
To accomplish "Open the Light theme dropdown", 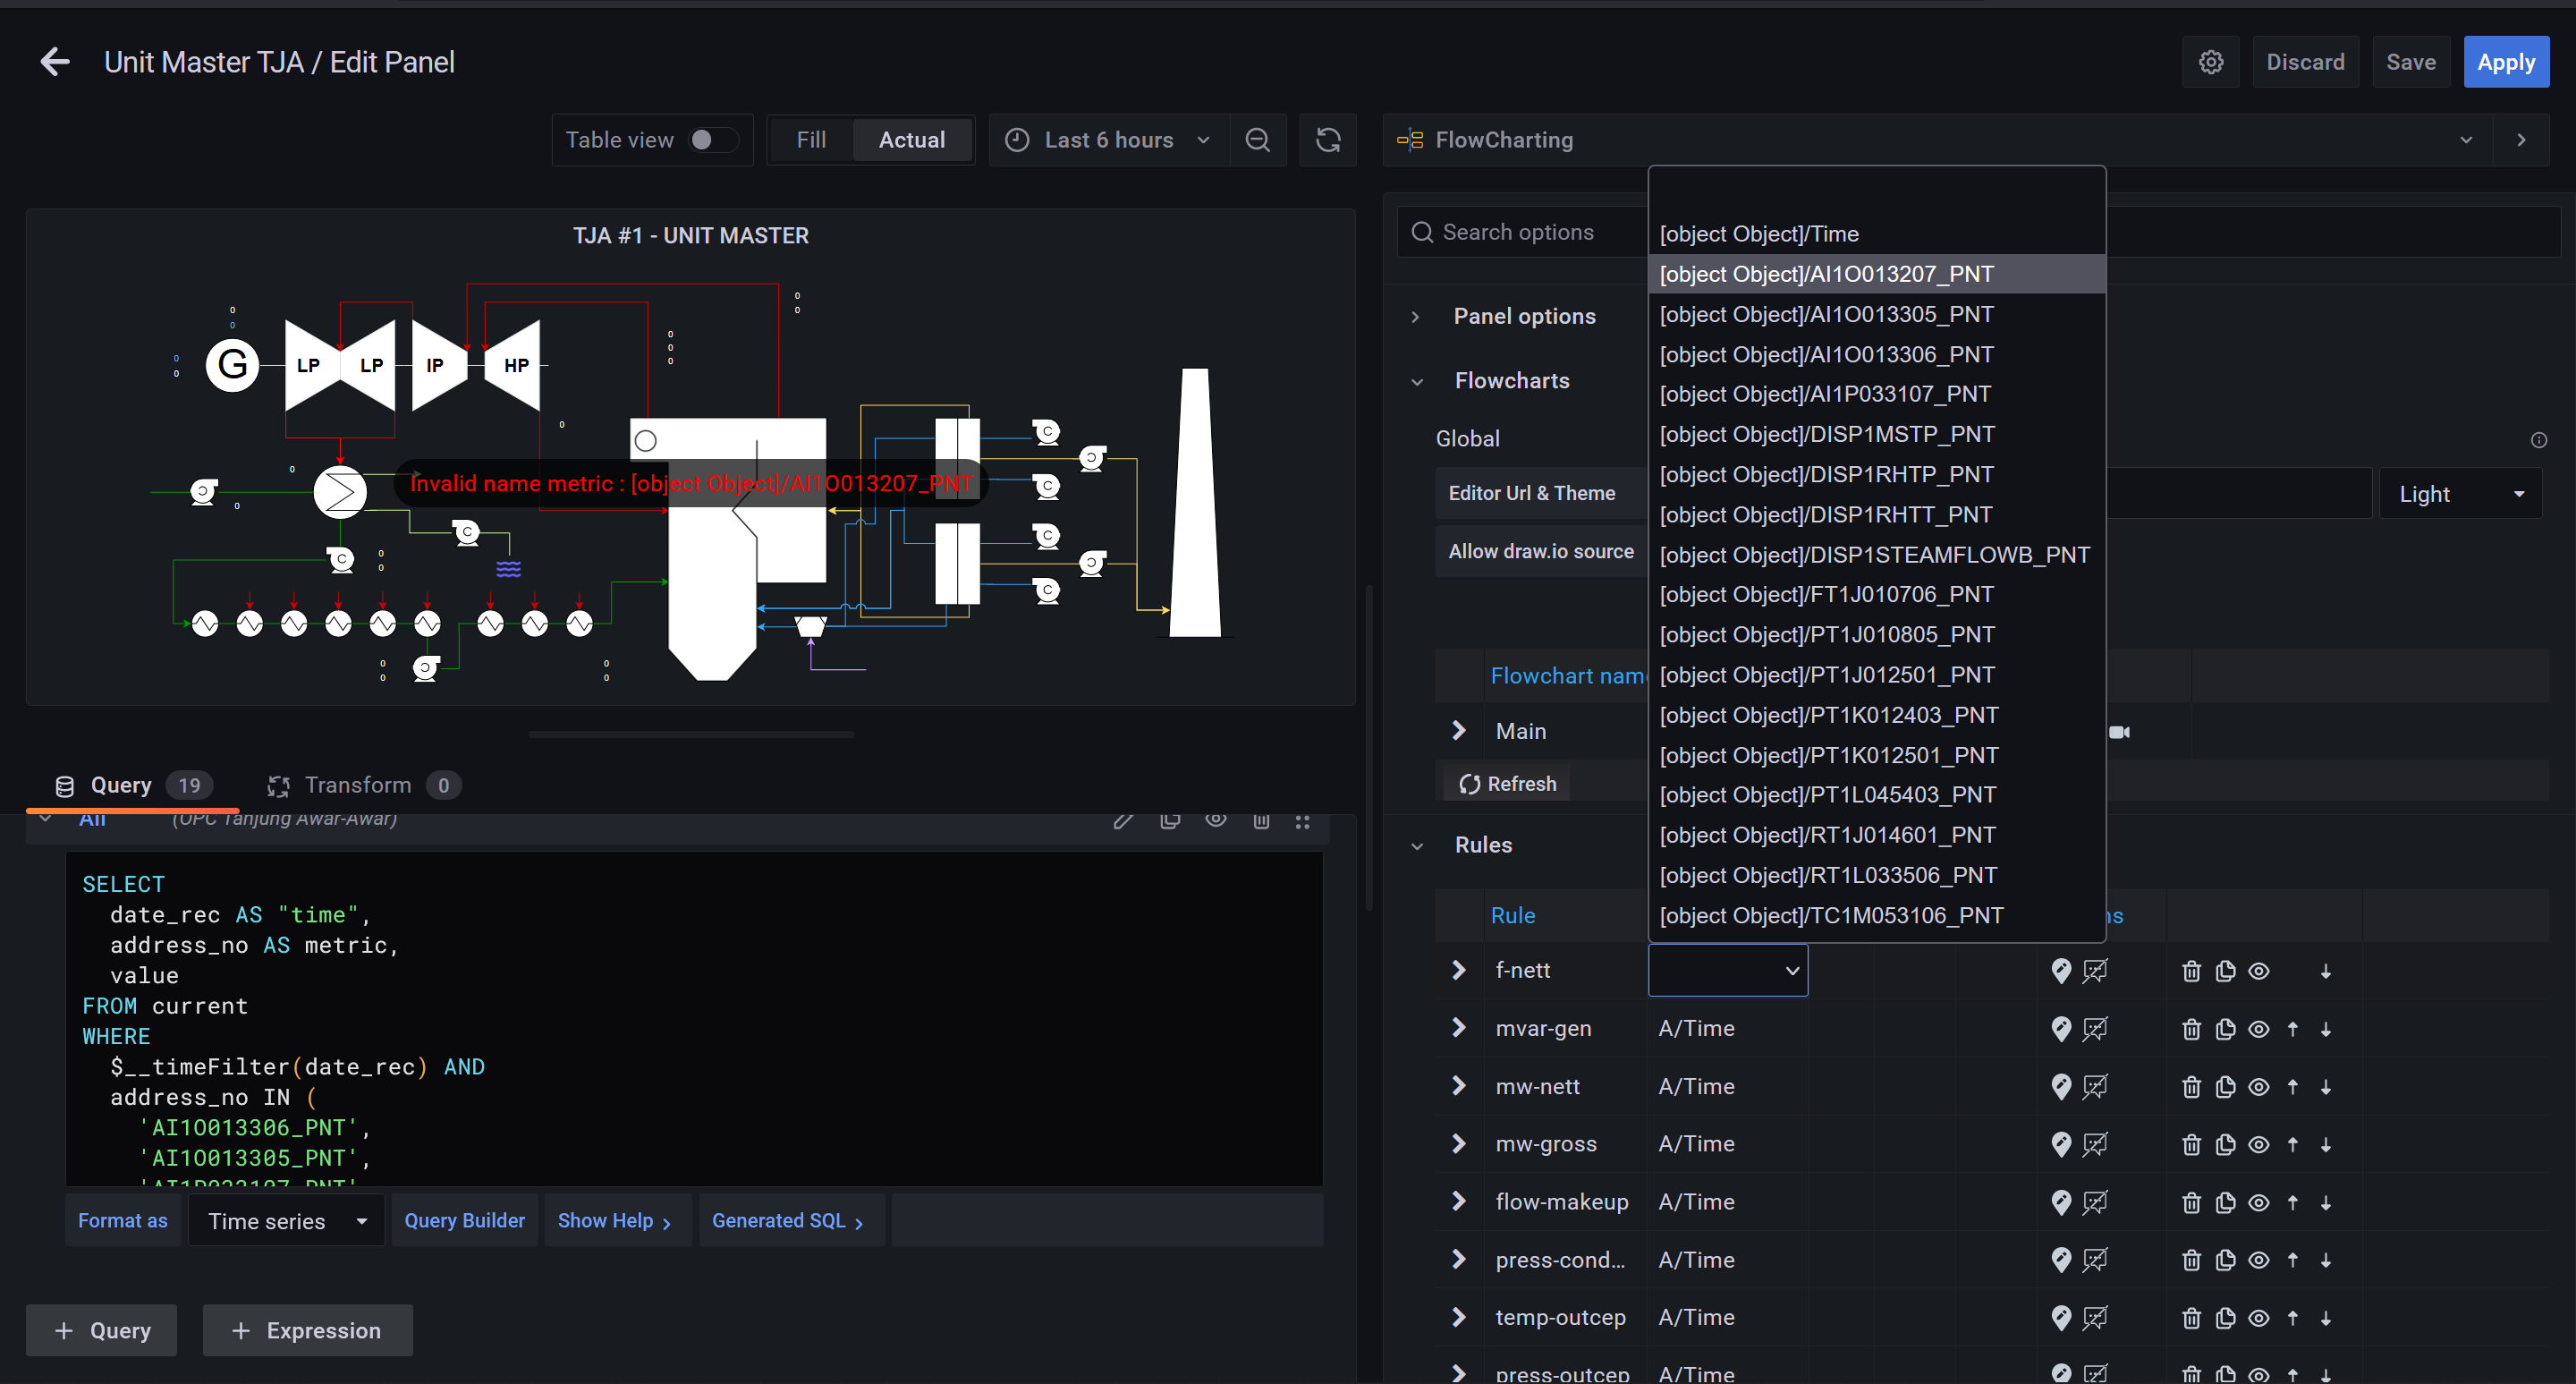I will (2459, 494).
